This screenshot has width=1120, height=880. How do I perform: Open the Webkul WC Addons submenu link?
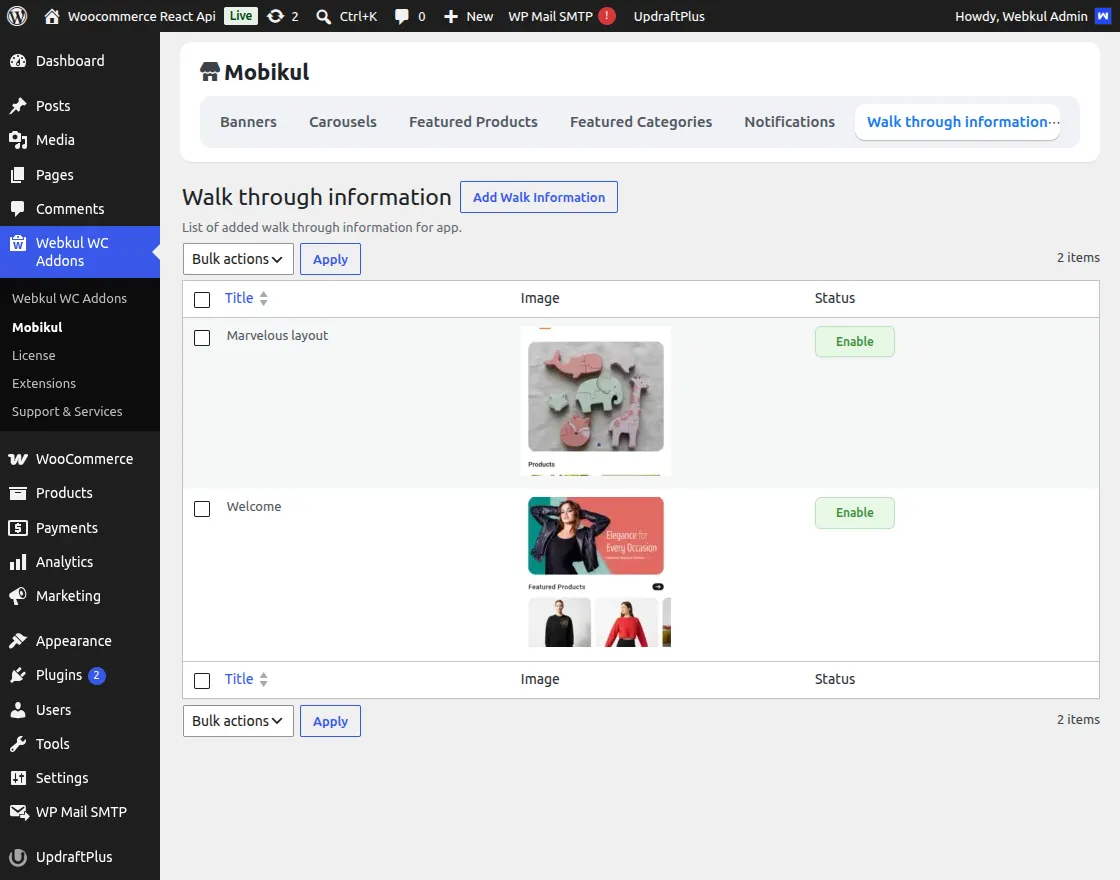[x=69, y=299]
